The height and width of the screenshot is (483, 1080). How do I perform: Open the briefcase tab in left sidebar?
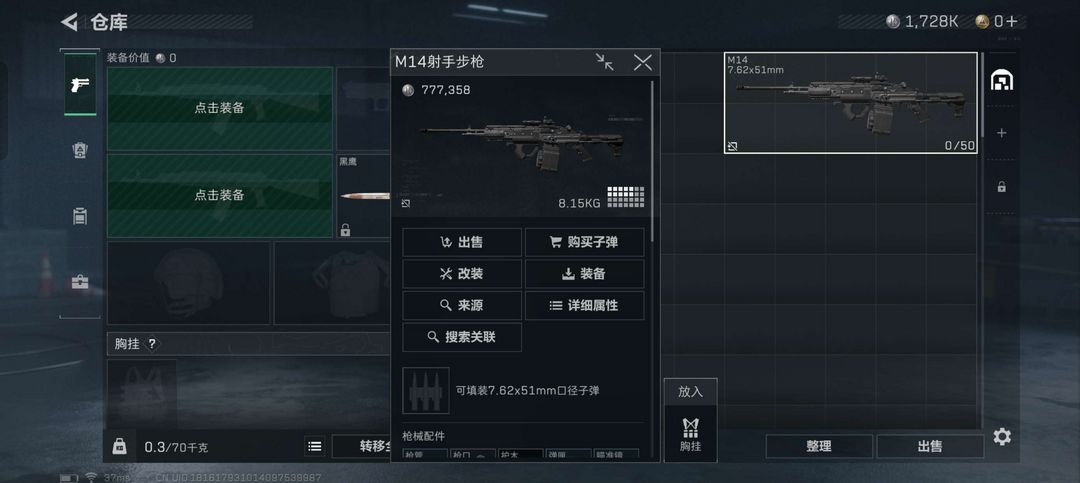pos(80,281)
